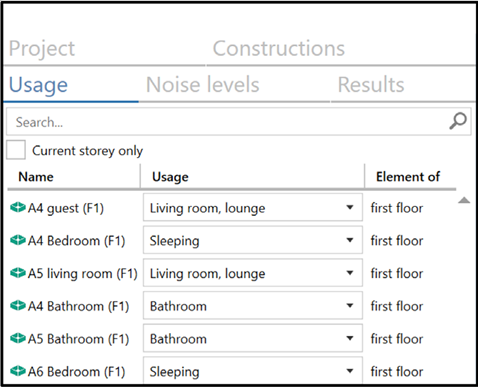This screenshot has width=478, height=387.
Task: Expand usage dropdown for A5 living room
Action: pos(253,273)
